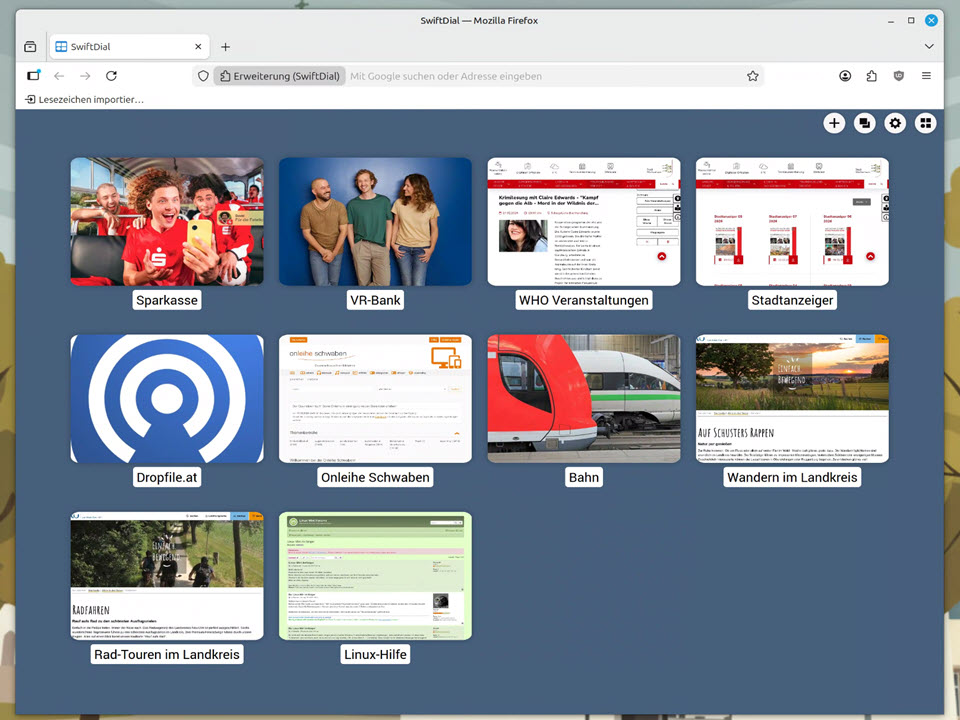Image resolution: width=960 pixels, height=720 pixels.
Task: Click the Erweiterung (SwiftDial) identity button
Action: pyautogui.click(x=280, y=76)
